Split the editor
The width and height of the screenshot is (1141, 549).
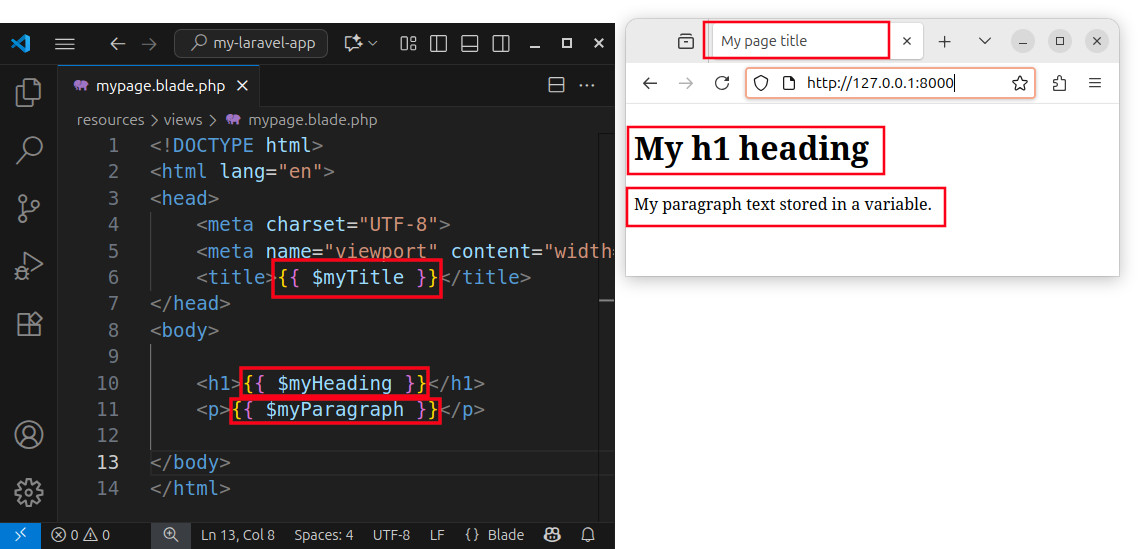pyautogui.click(x=556, y=86)
